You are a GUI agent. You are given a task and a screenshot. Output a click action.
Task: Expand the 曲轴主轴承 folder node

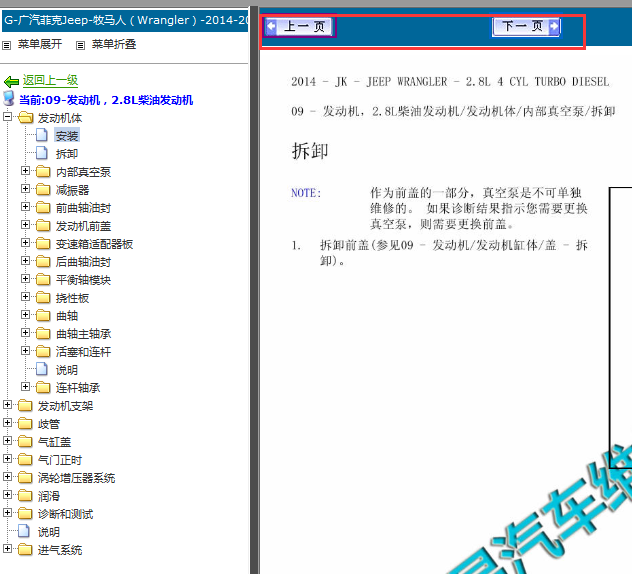[x=25, y=333]
